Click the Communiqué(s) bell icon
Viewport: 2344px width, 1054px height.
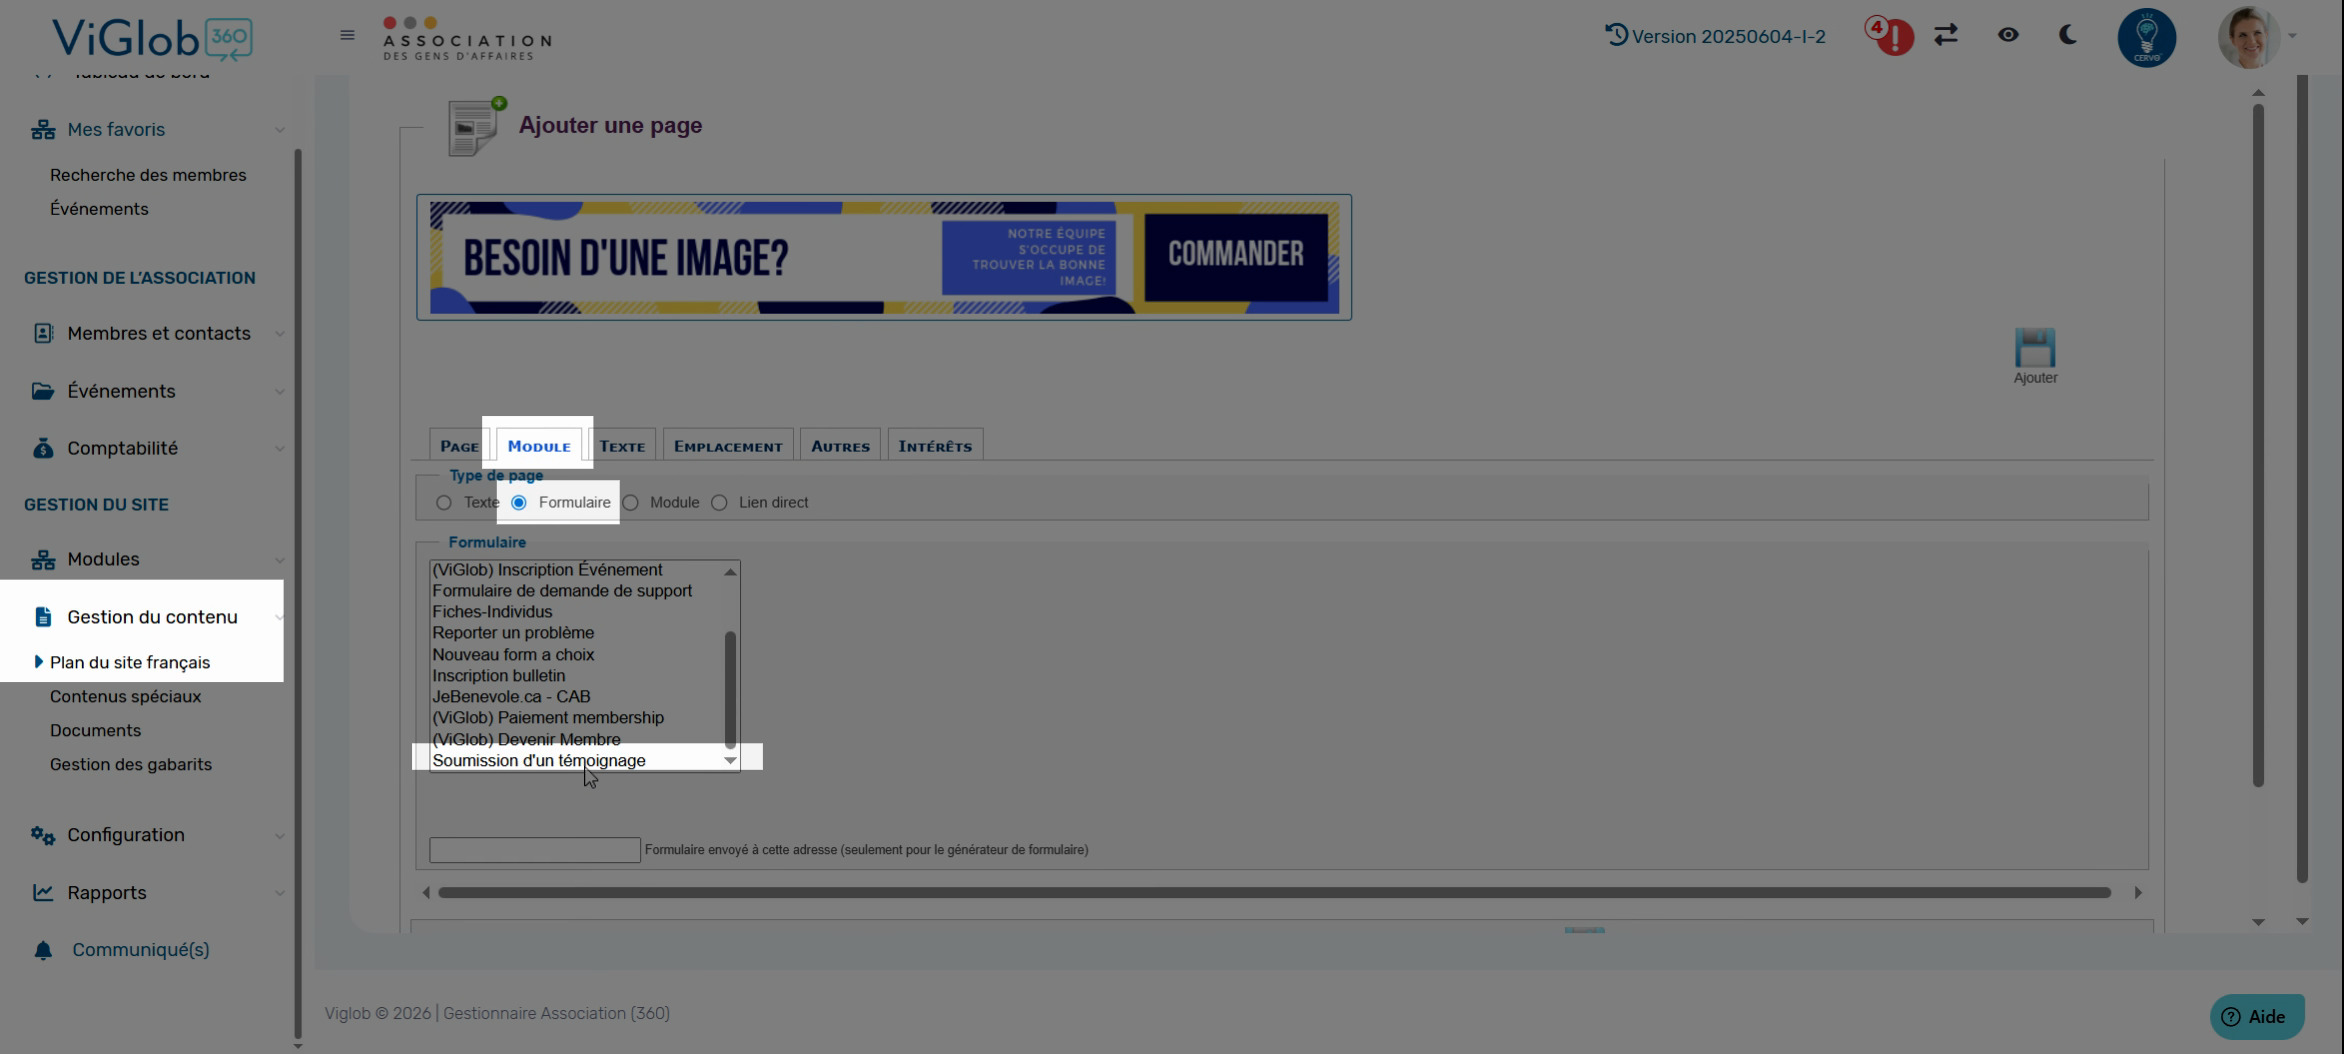point(42,950)
